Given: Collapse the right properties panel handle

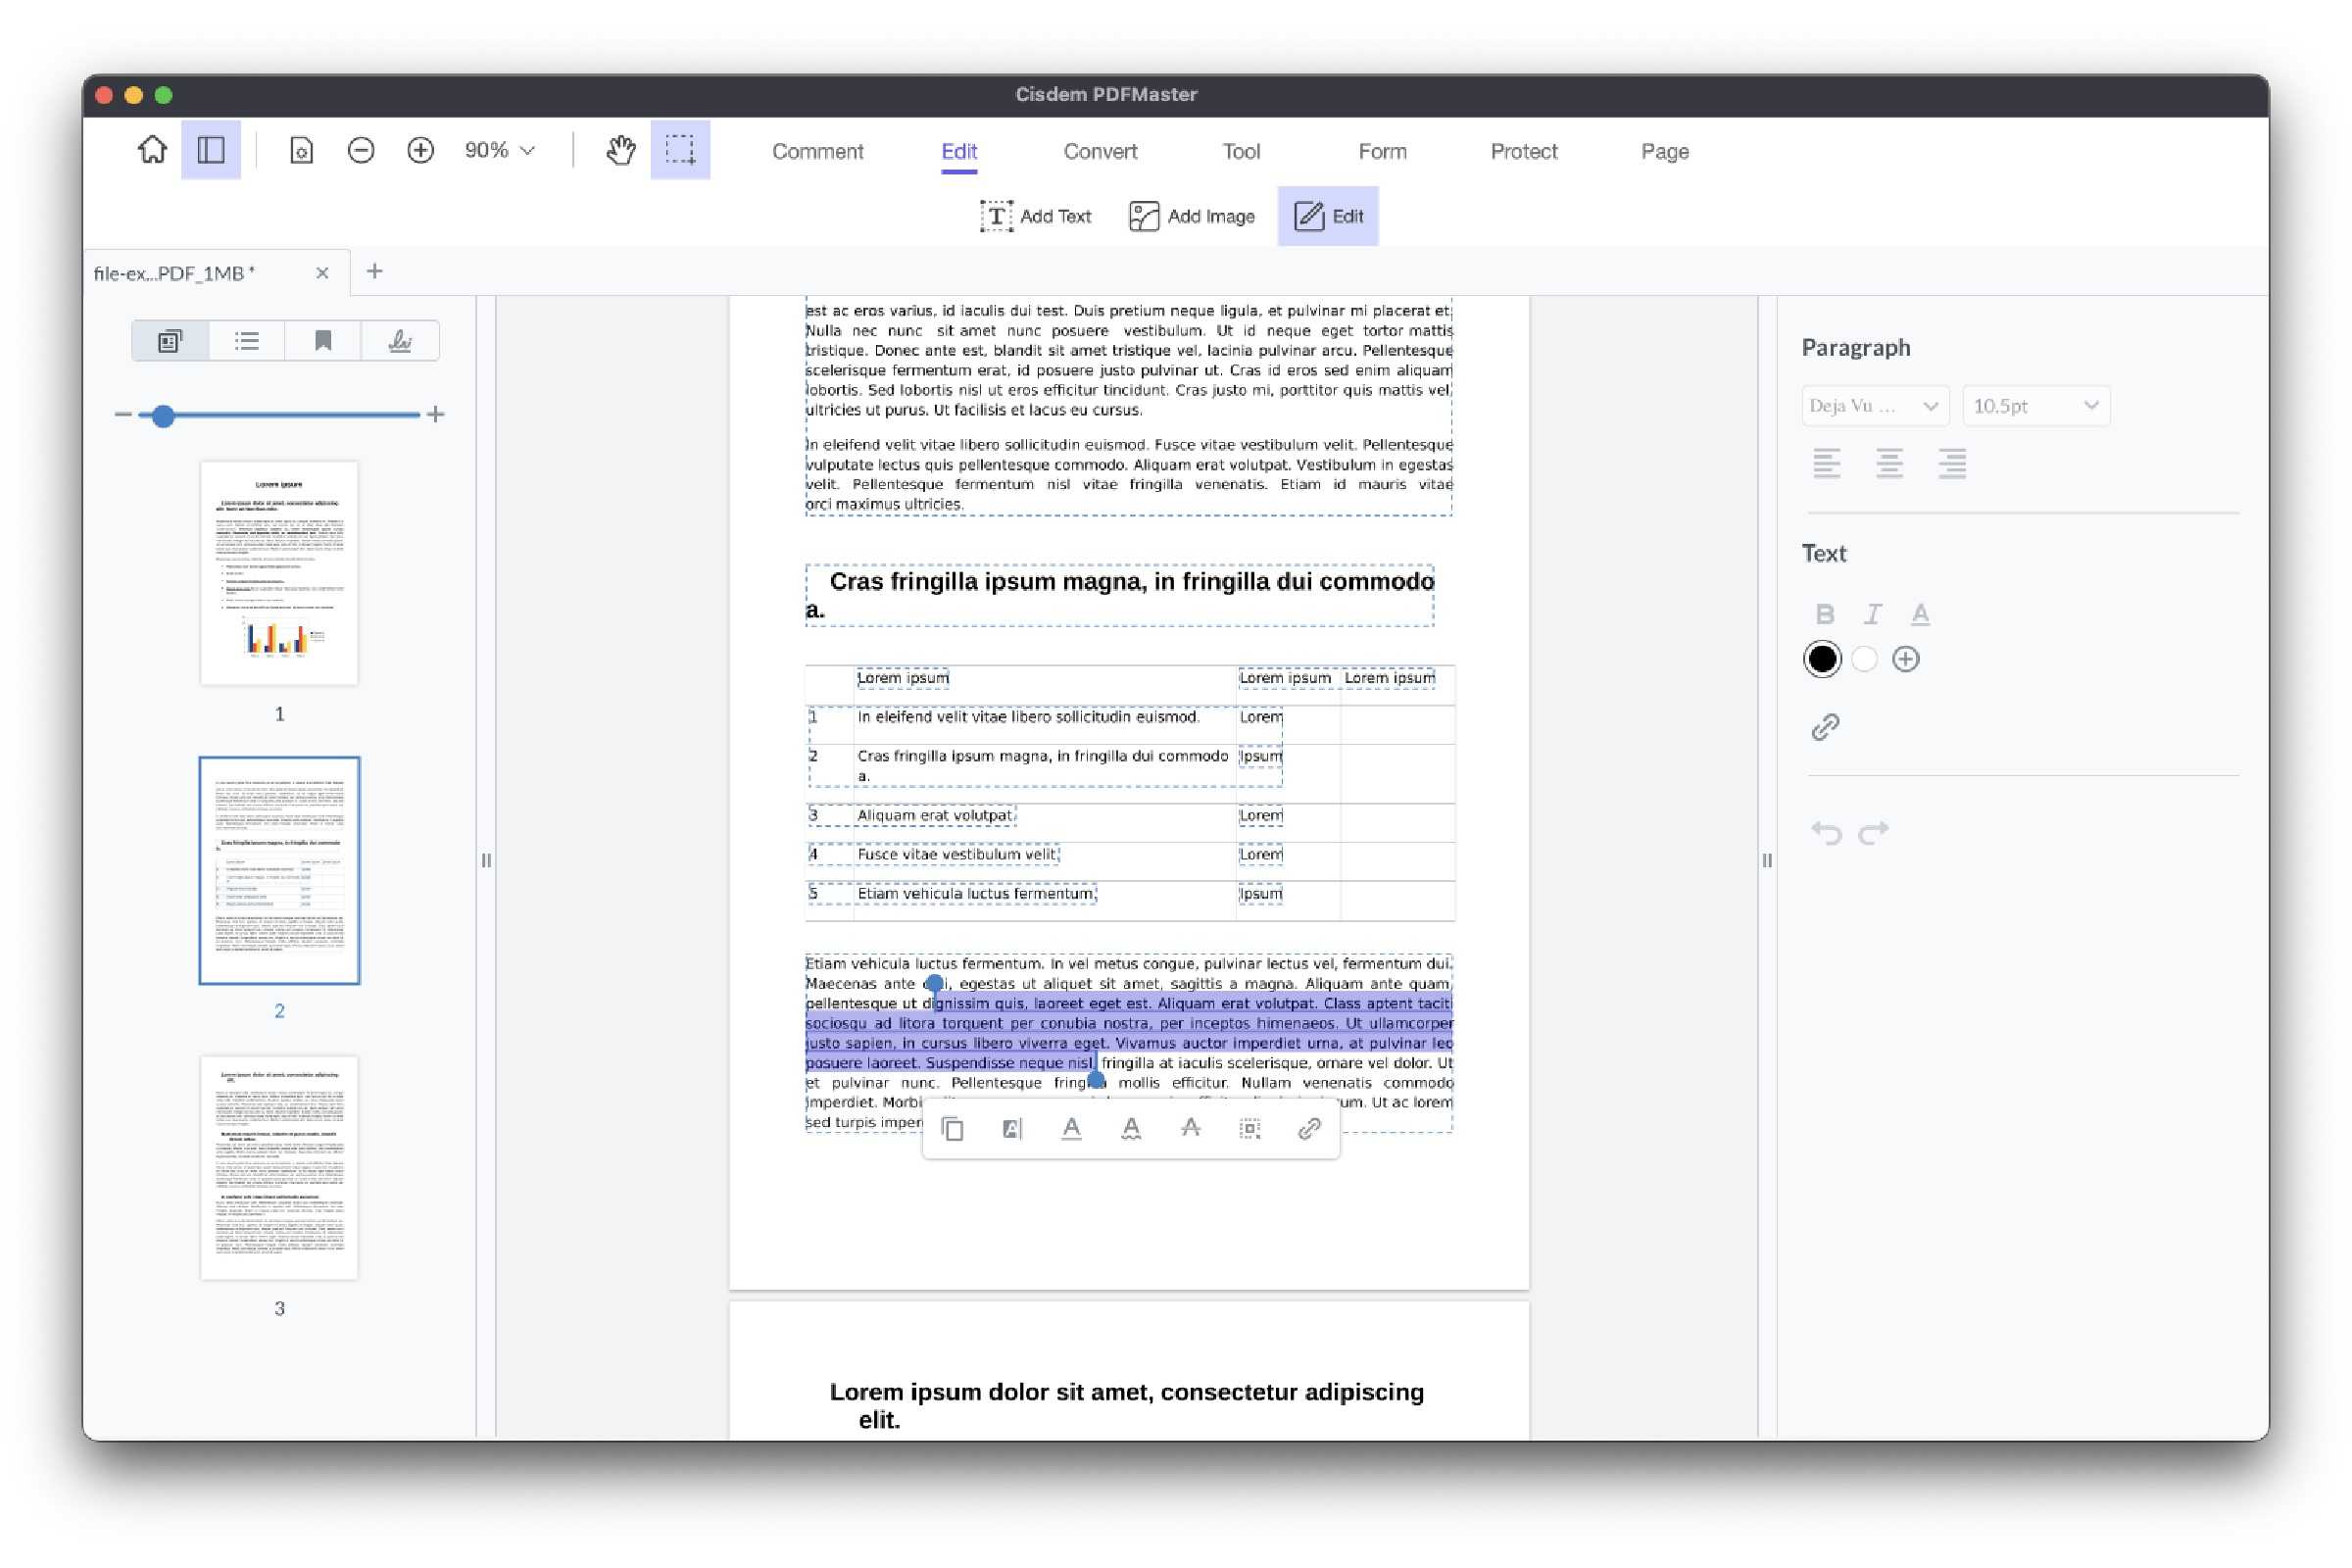Looking at the screenshot, I should click(1767, 860).
